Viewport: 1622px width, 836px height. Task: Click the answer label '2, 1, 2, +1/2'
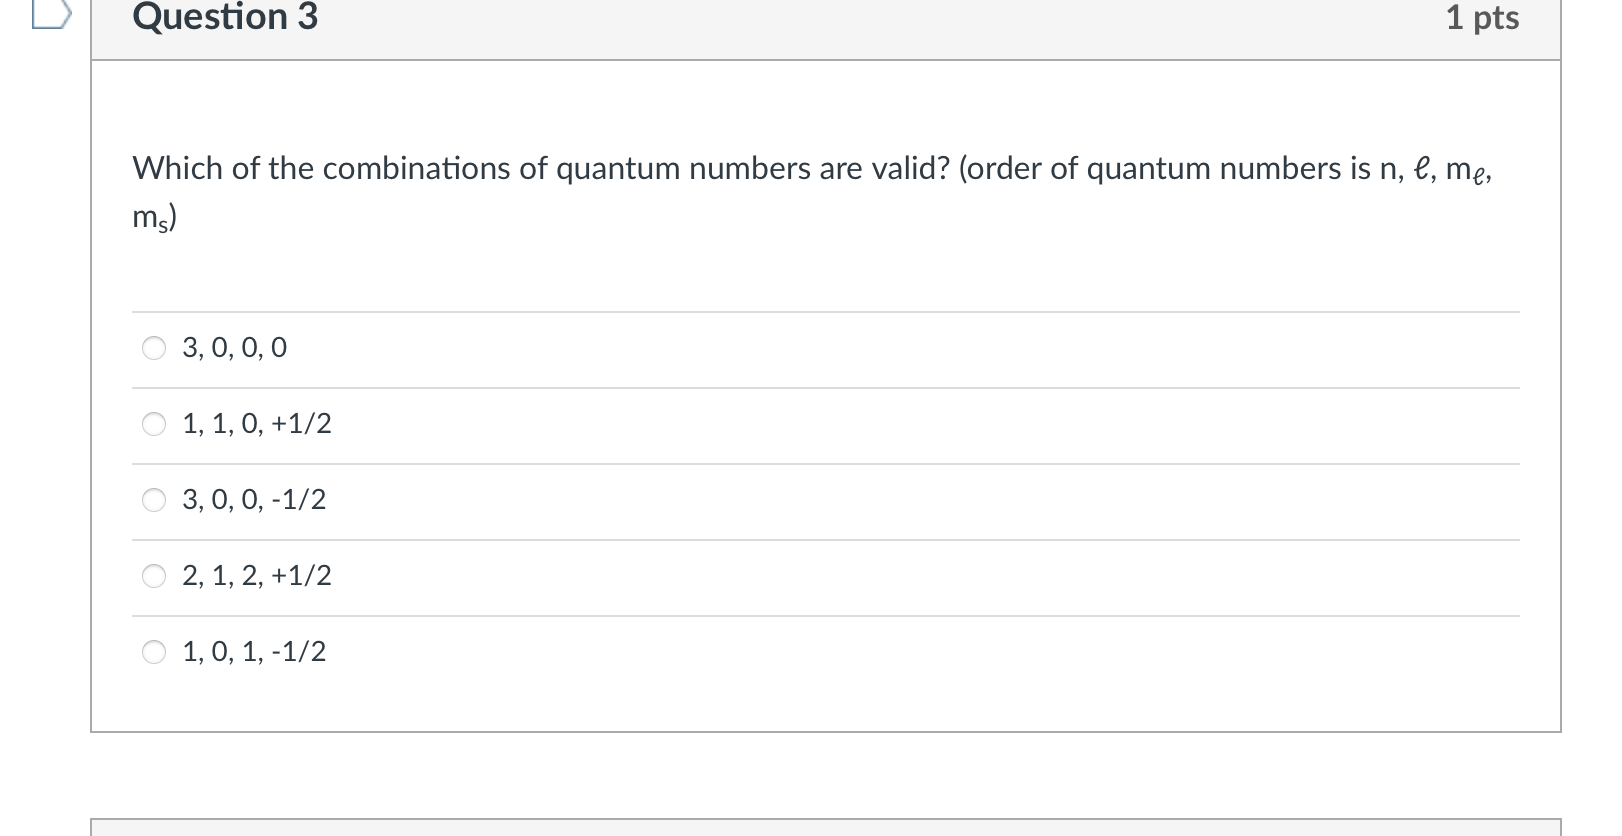(x=257, y=576)
